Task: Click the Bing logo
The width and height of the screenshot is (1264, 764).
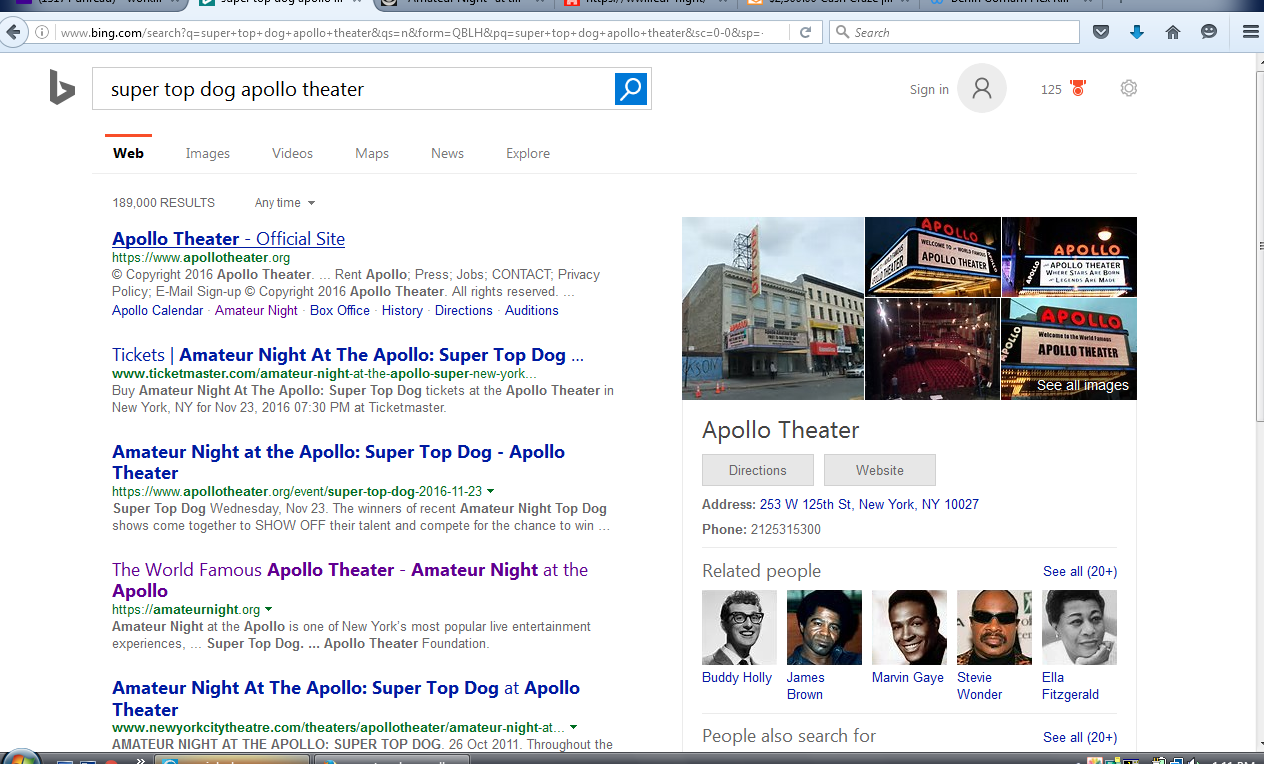Action: [x=62, y=88]
